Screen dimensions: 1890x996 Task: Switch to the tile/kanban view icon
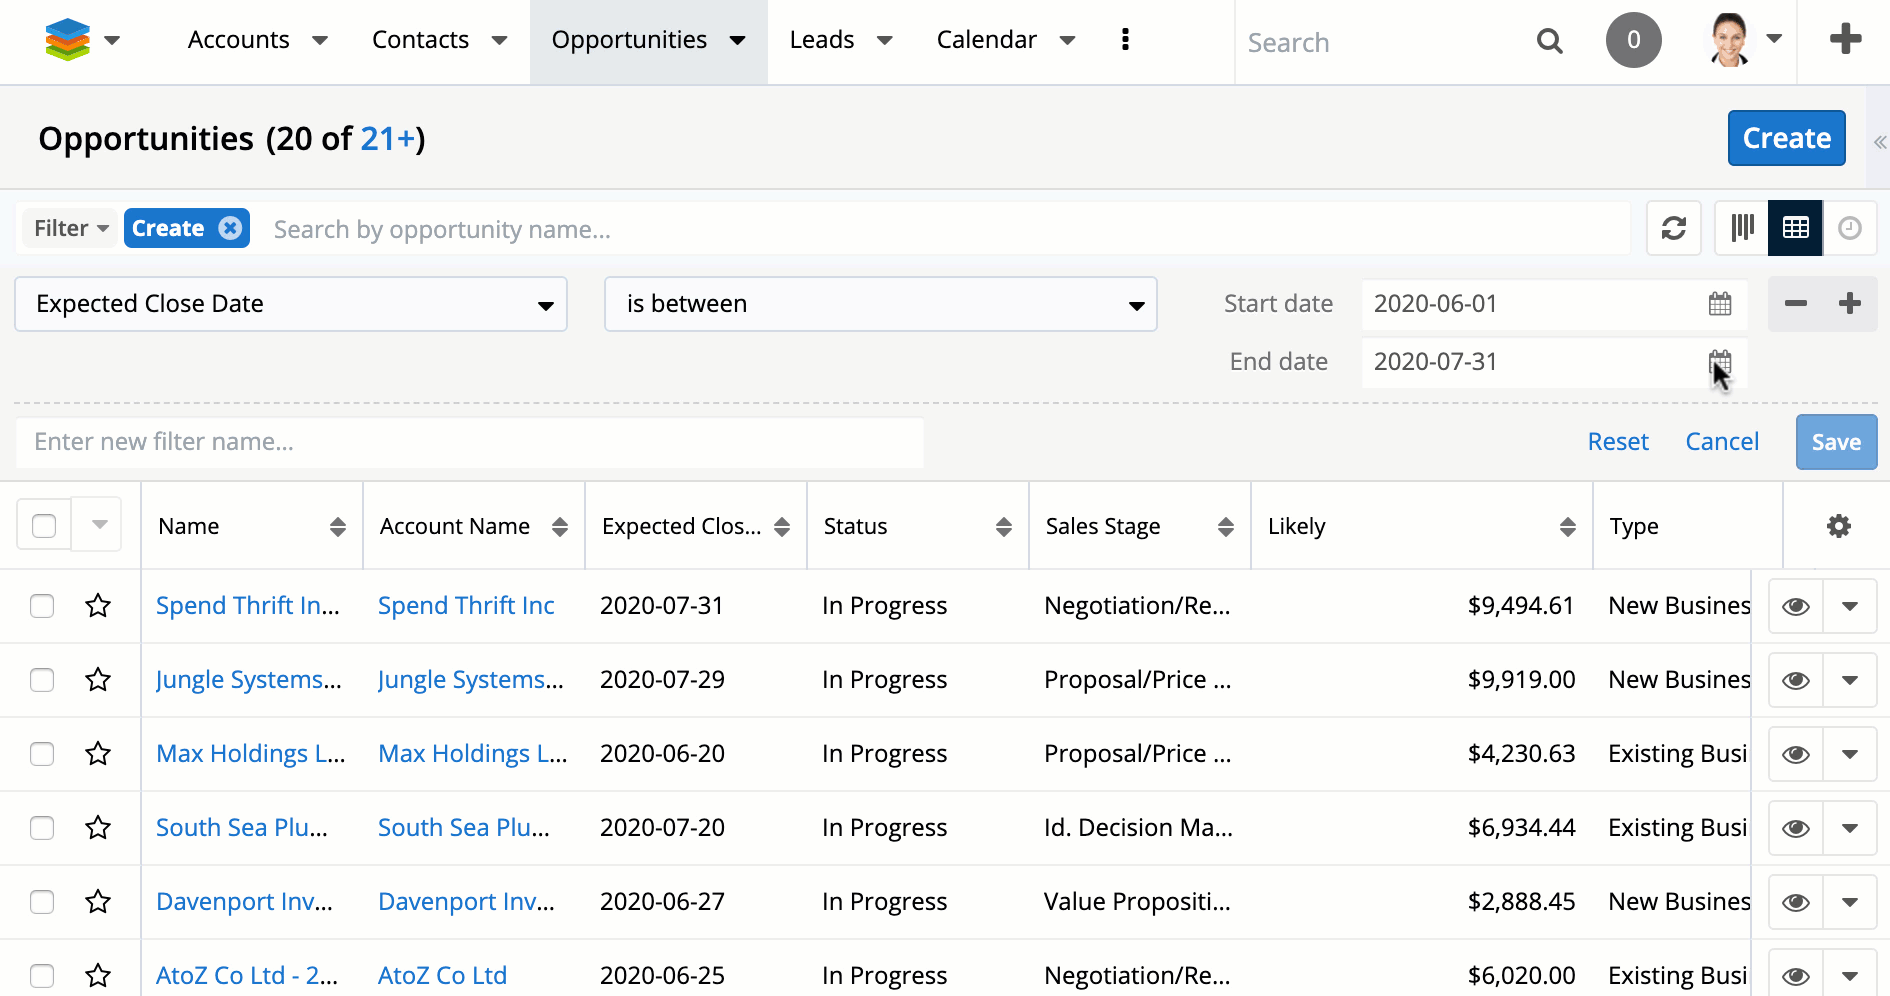(x=1742, y=229)
